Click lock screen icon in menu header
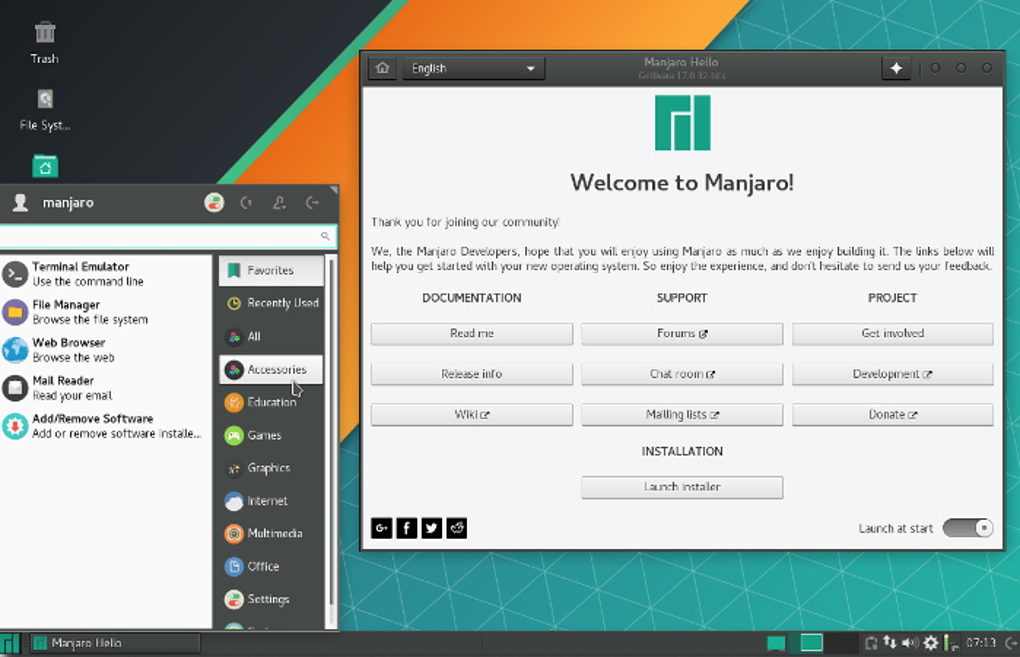Image resolution: width=1020 pixels, height=657 pixels. point(246,203)
